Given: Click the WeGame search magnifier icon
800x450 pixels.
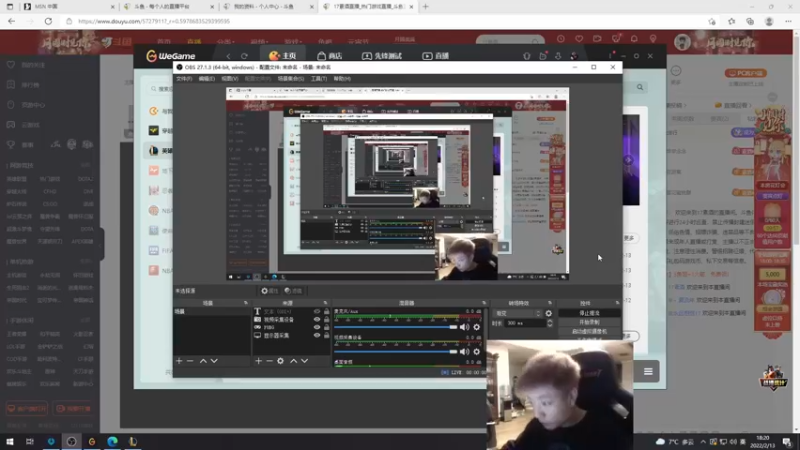Looking at the screenshot, I should click(x=640, y=87).
